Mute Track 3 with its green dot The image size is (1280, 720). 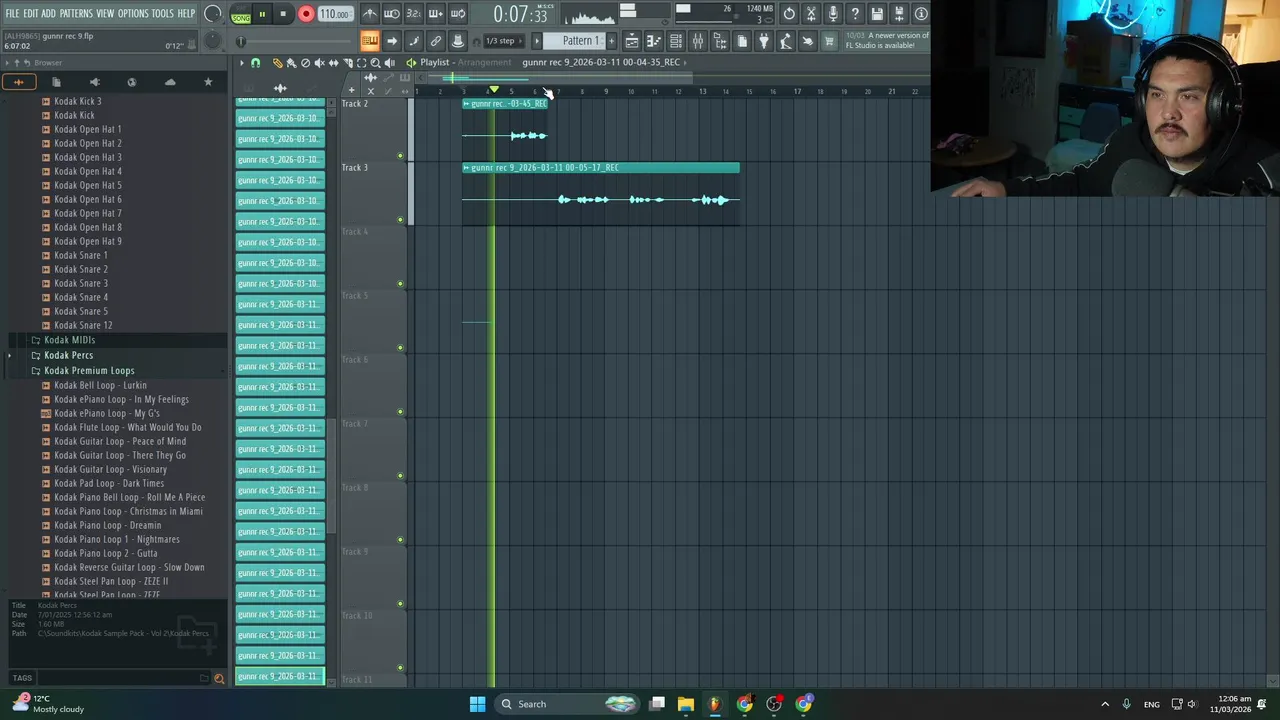pos(400,220)
